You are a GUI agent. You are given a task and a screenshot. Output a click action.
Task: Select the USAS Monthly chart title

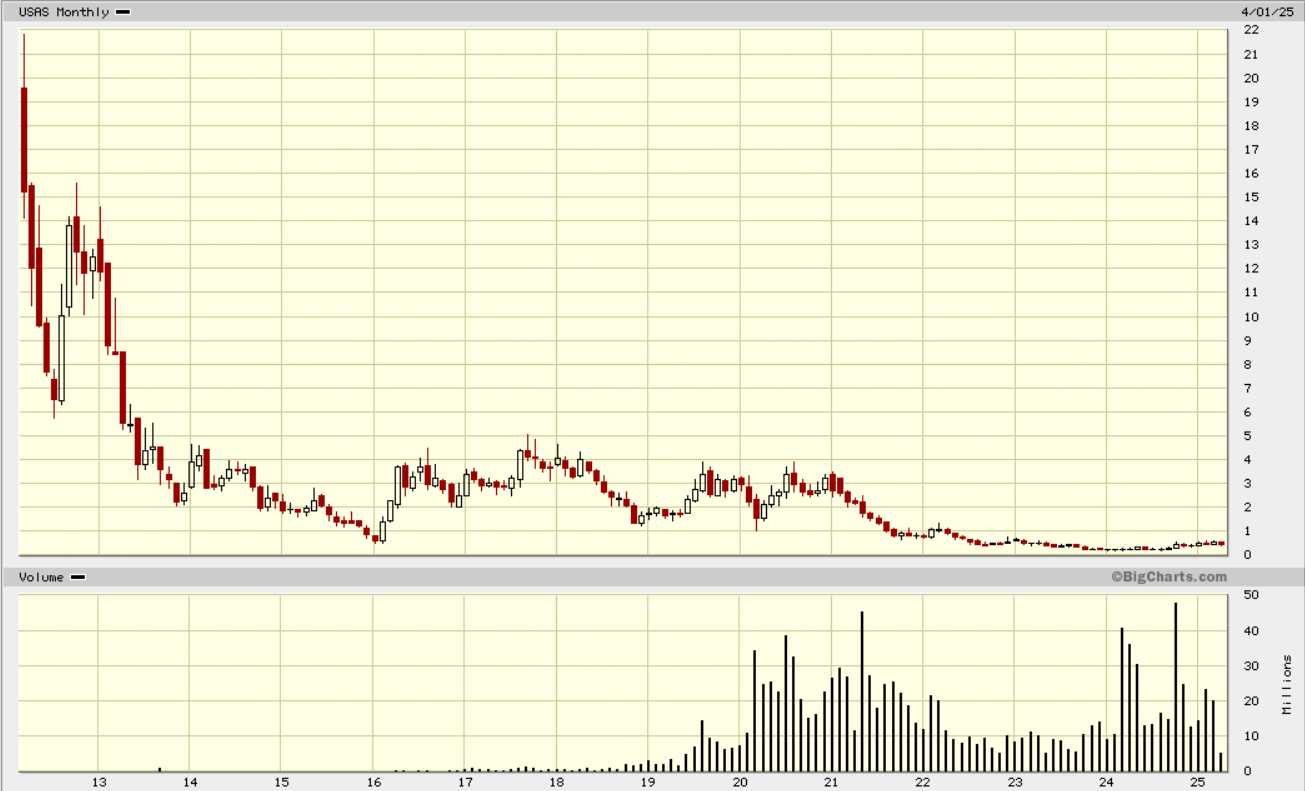click(x=65, y=12)
